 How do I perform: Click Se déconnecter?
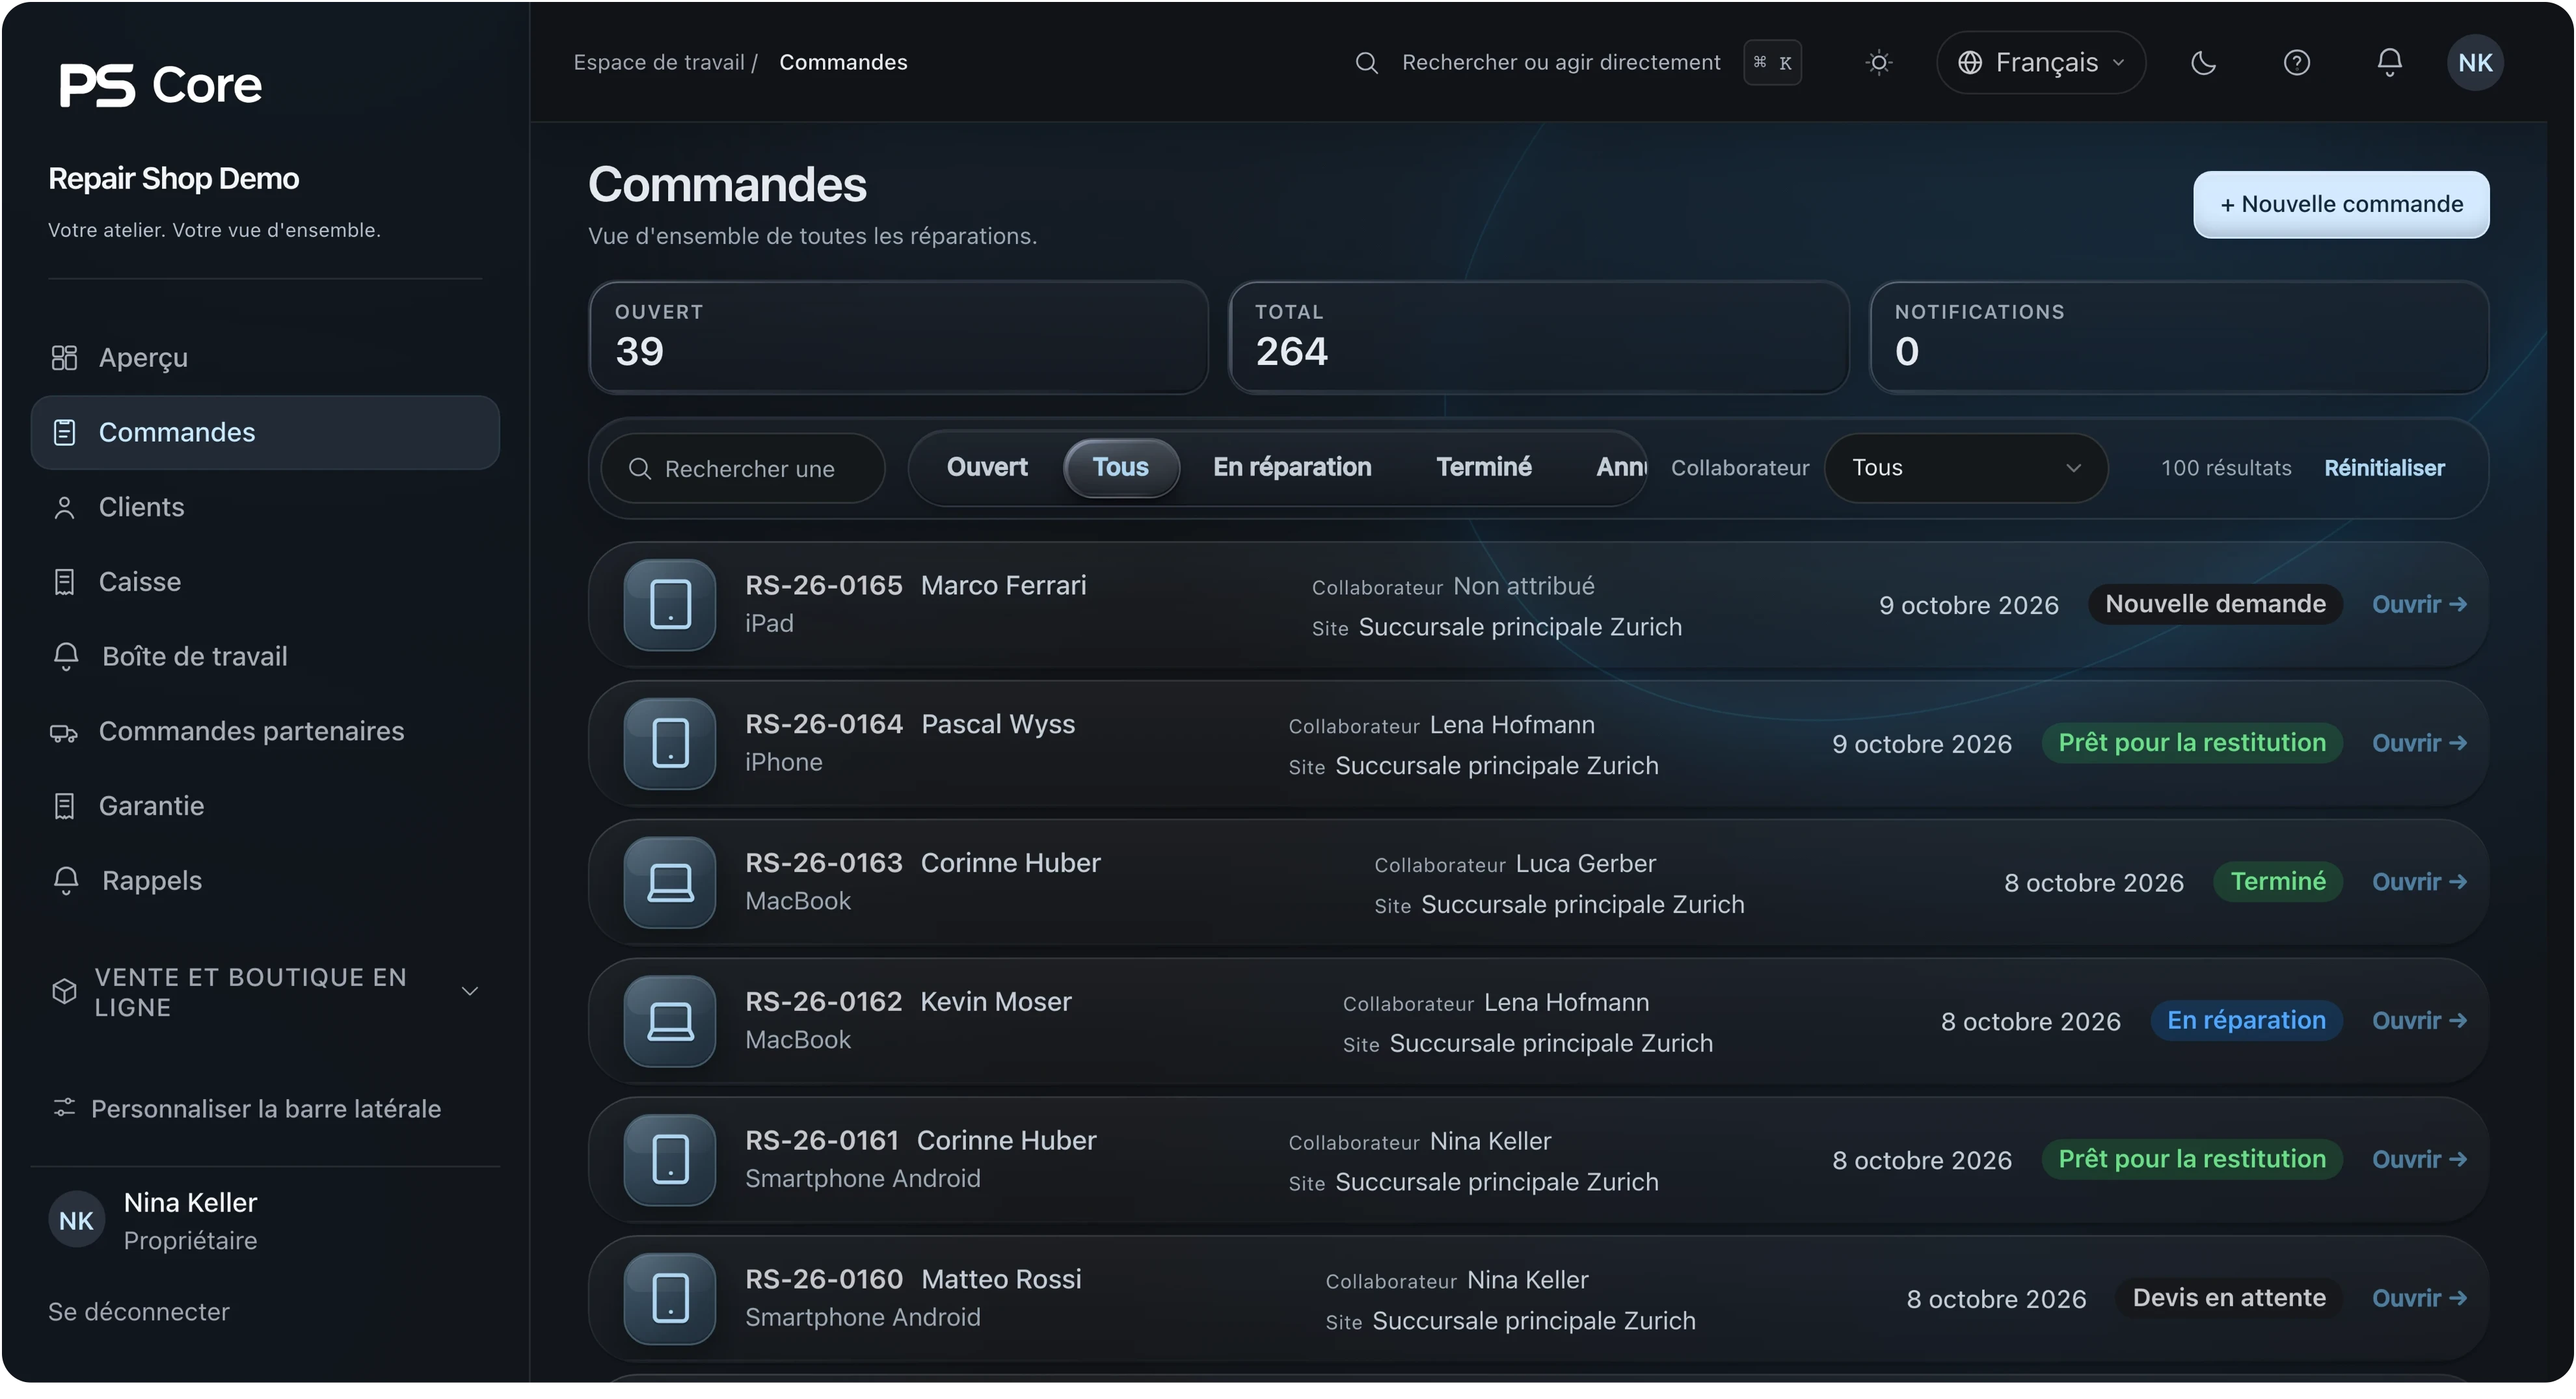click(x=139, y=1312)
